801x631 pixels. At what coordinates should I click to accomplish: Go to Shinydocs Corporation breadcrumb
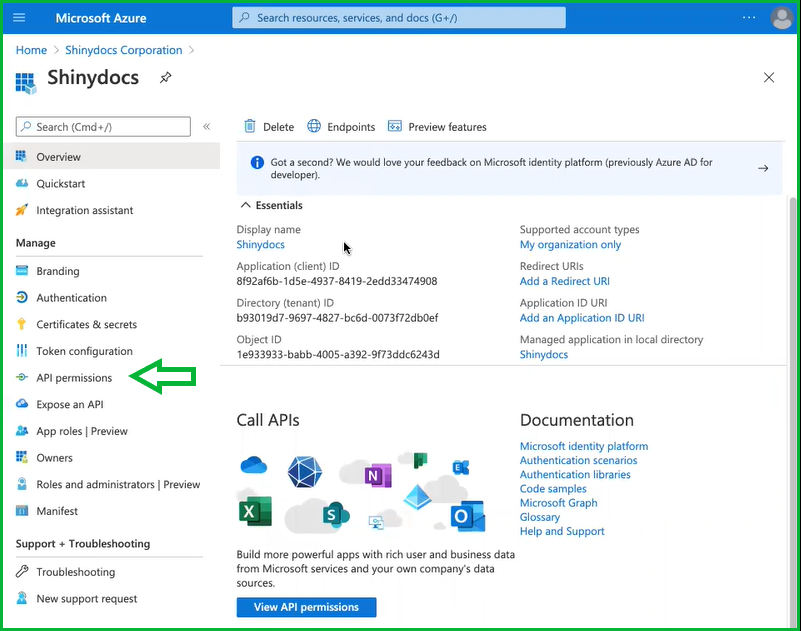pyautogui.click(x=124, y=50)
